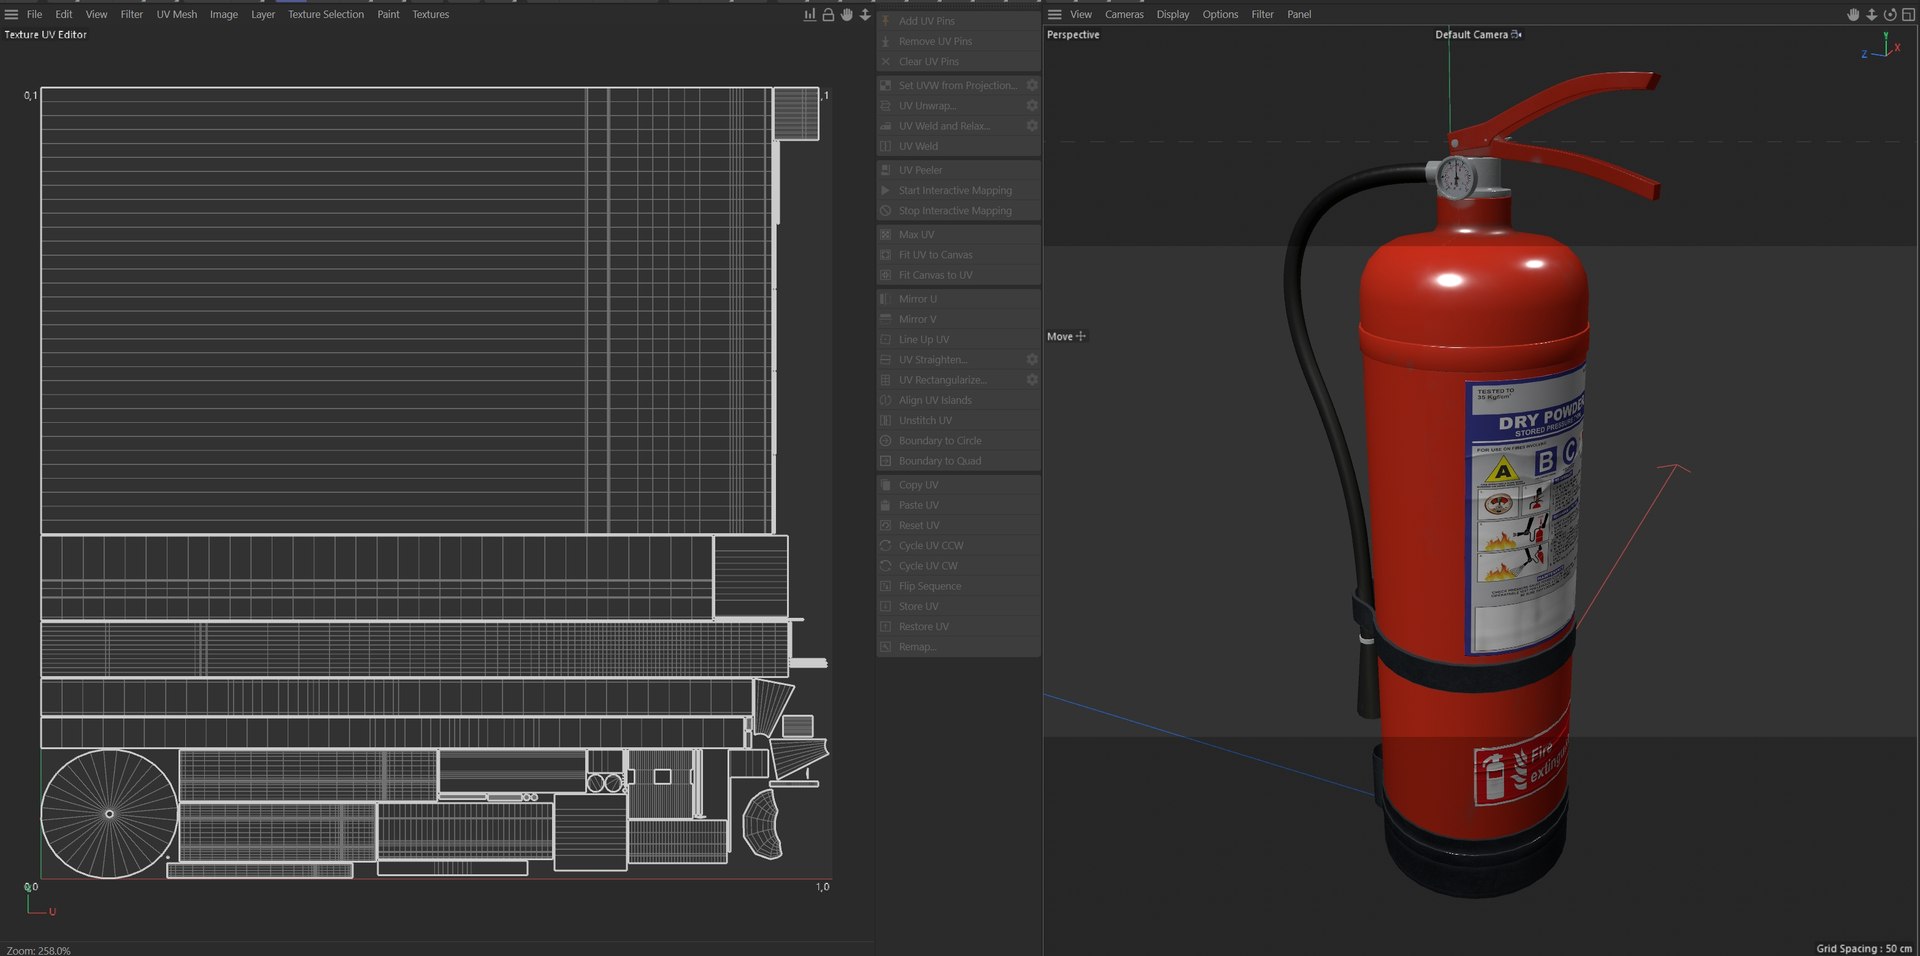Screen dimensions: 1920x956
Task: Open the Texture Selection menu
Action: [x=326, y=14]
